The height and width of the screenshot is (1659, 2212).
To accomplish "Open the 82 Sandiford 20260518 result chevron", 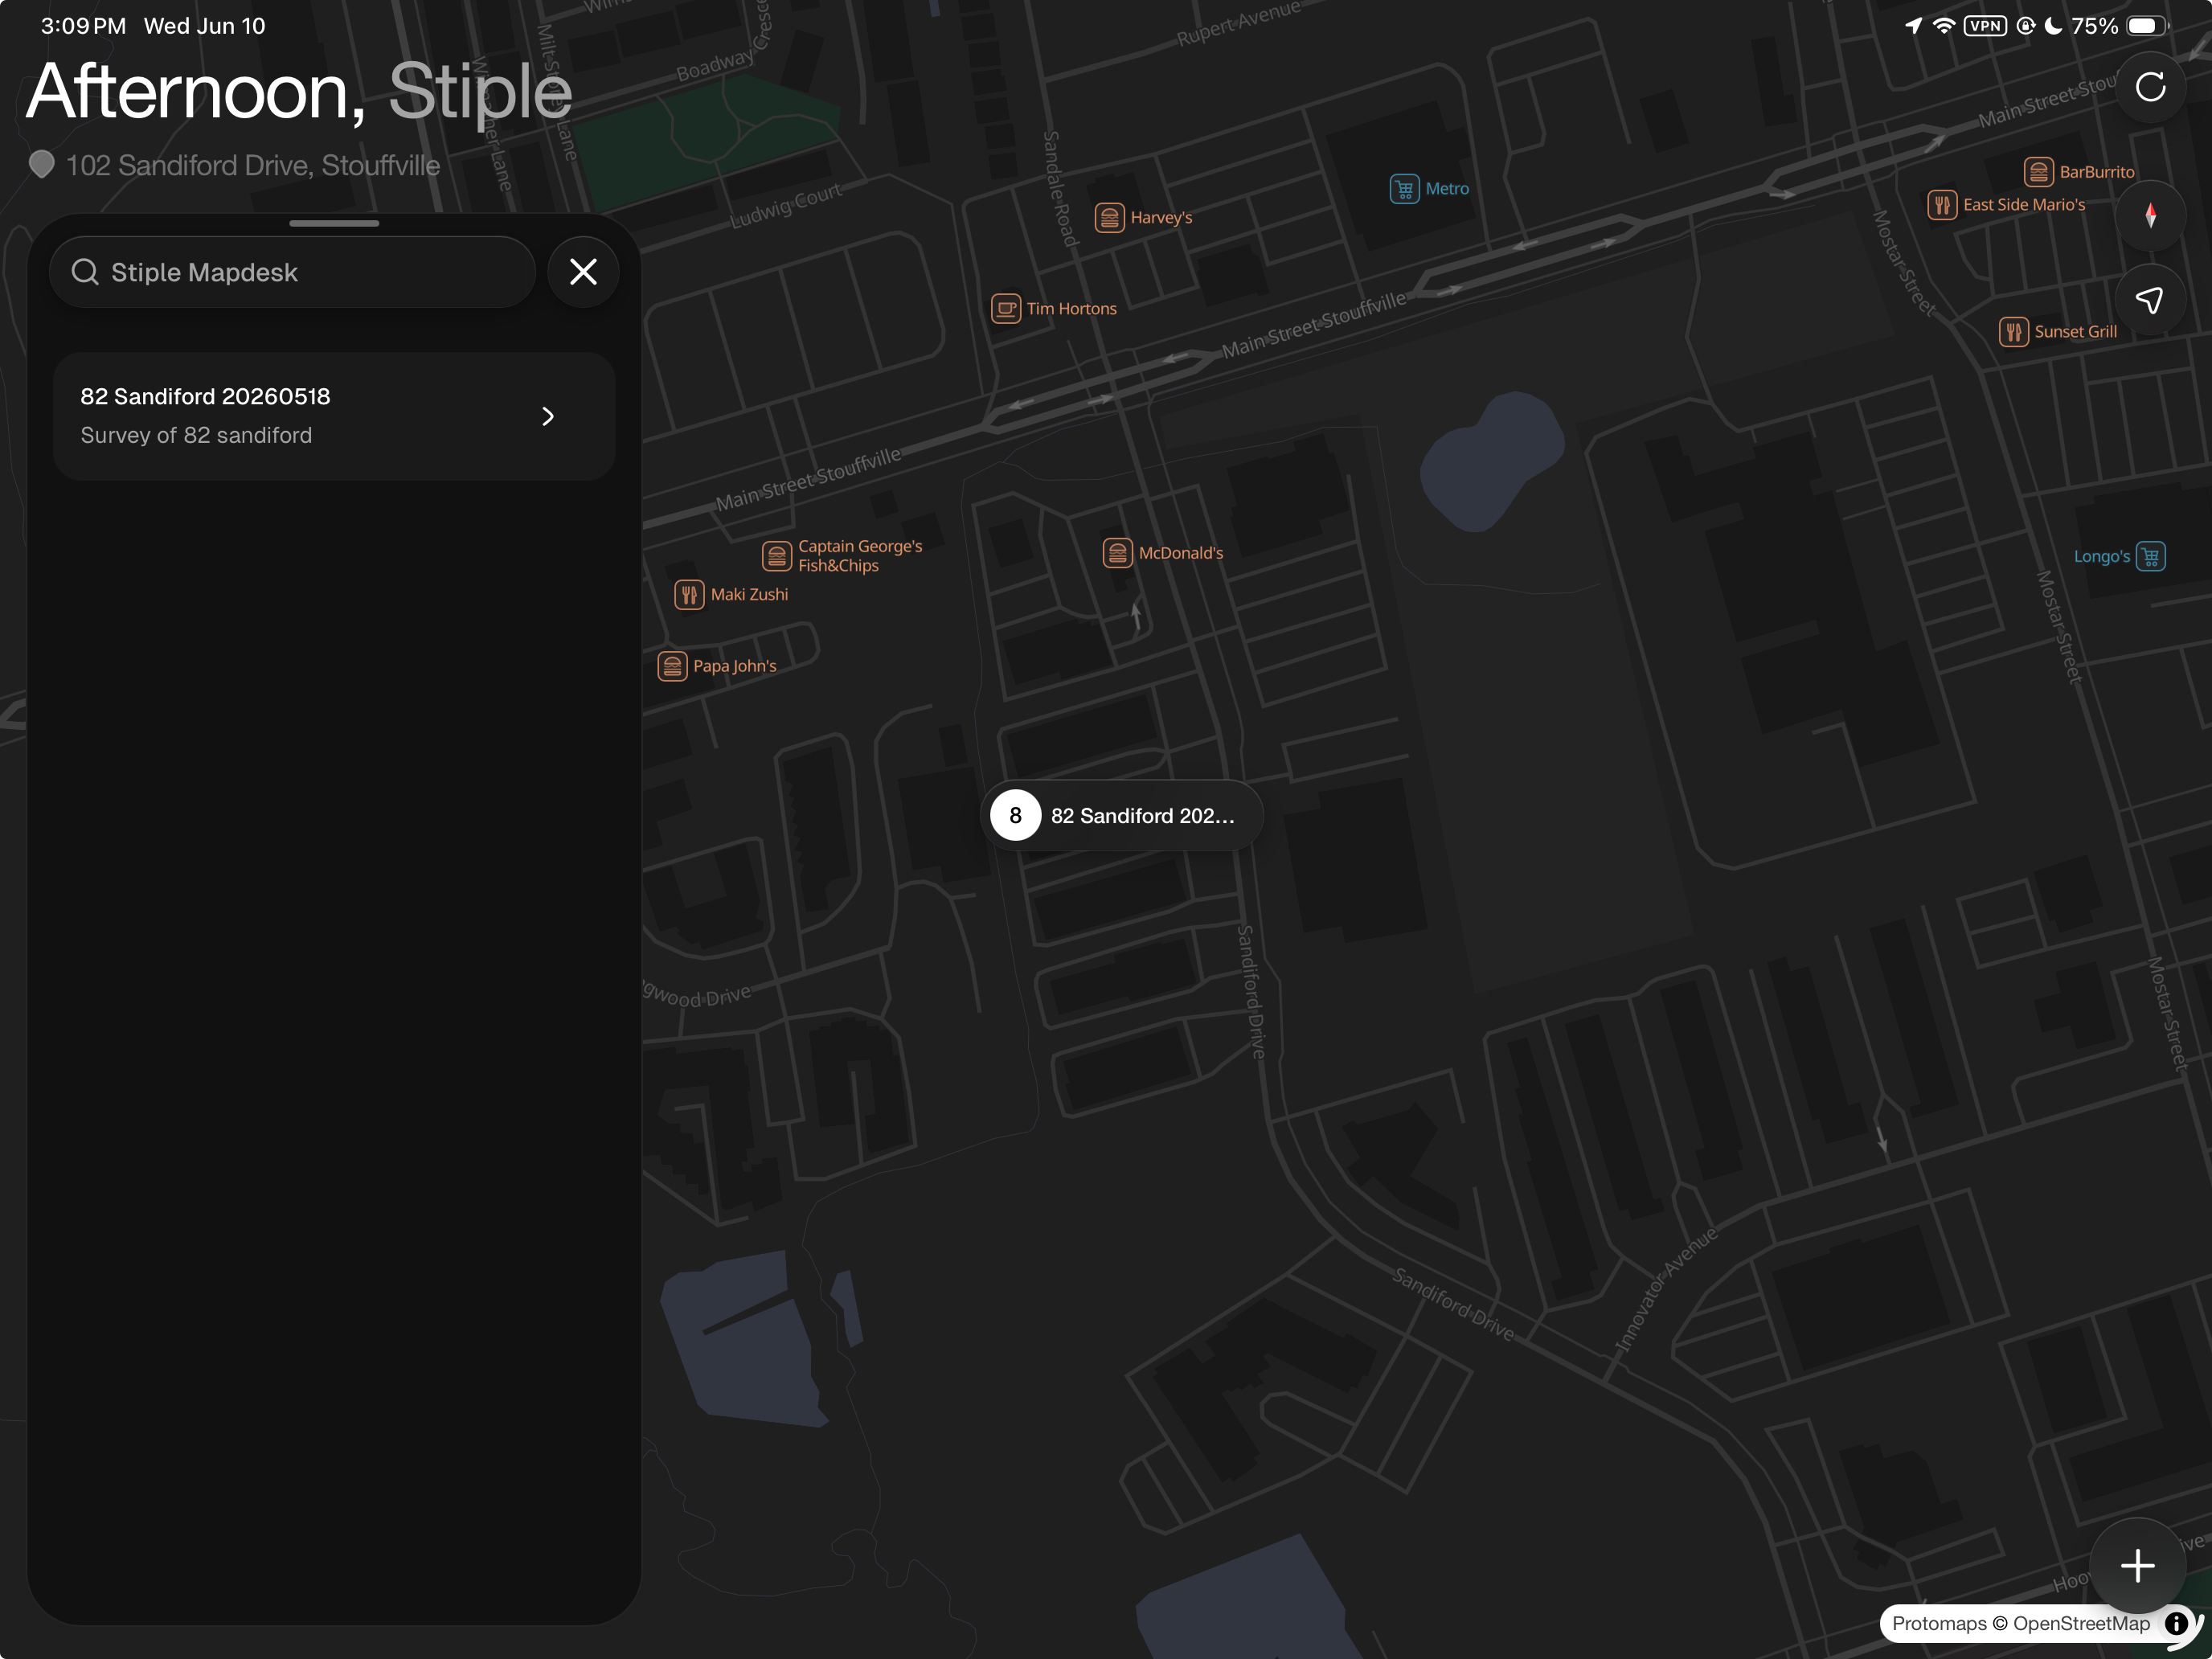I will point(547,416).
